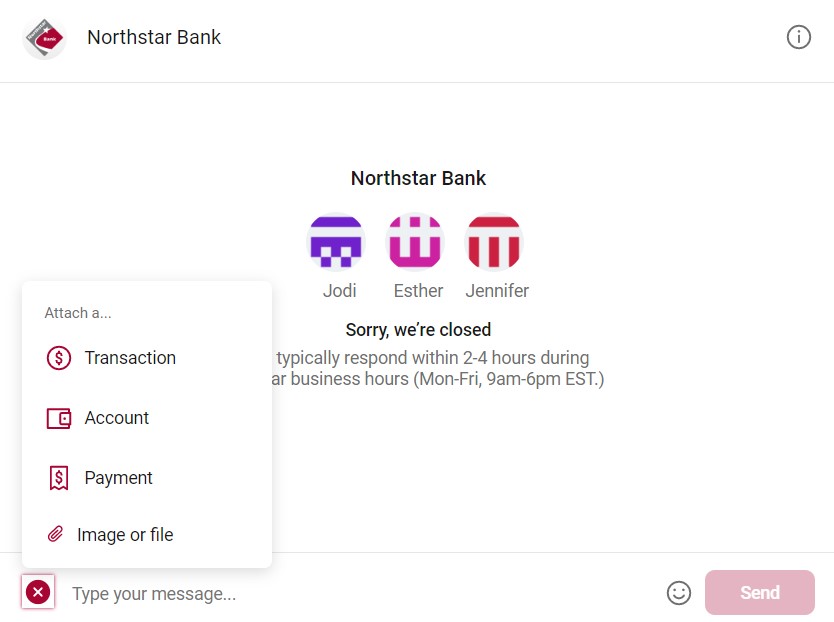Click the receipt Payment icon
The image size is (834, 622).
point(59,478)
